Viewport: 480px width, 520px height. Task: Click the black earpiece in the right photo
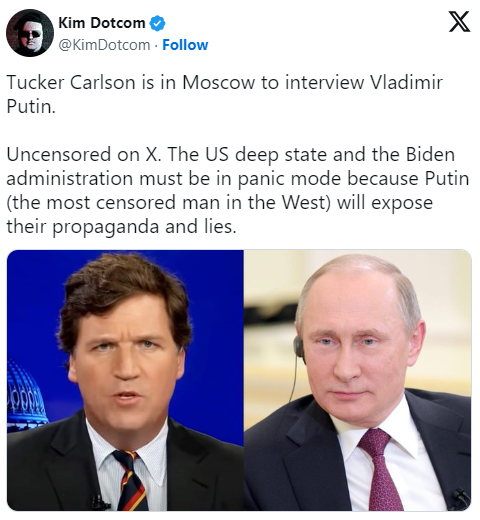(x=299, y=347)
